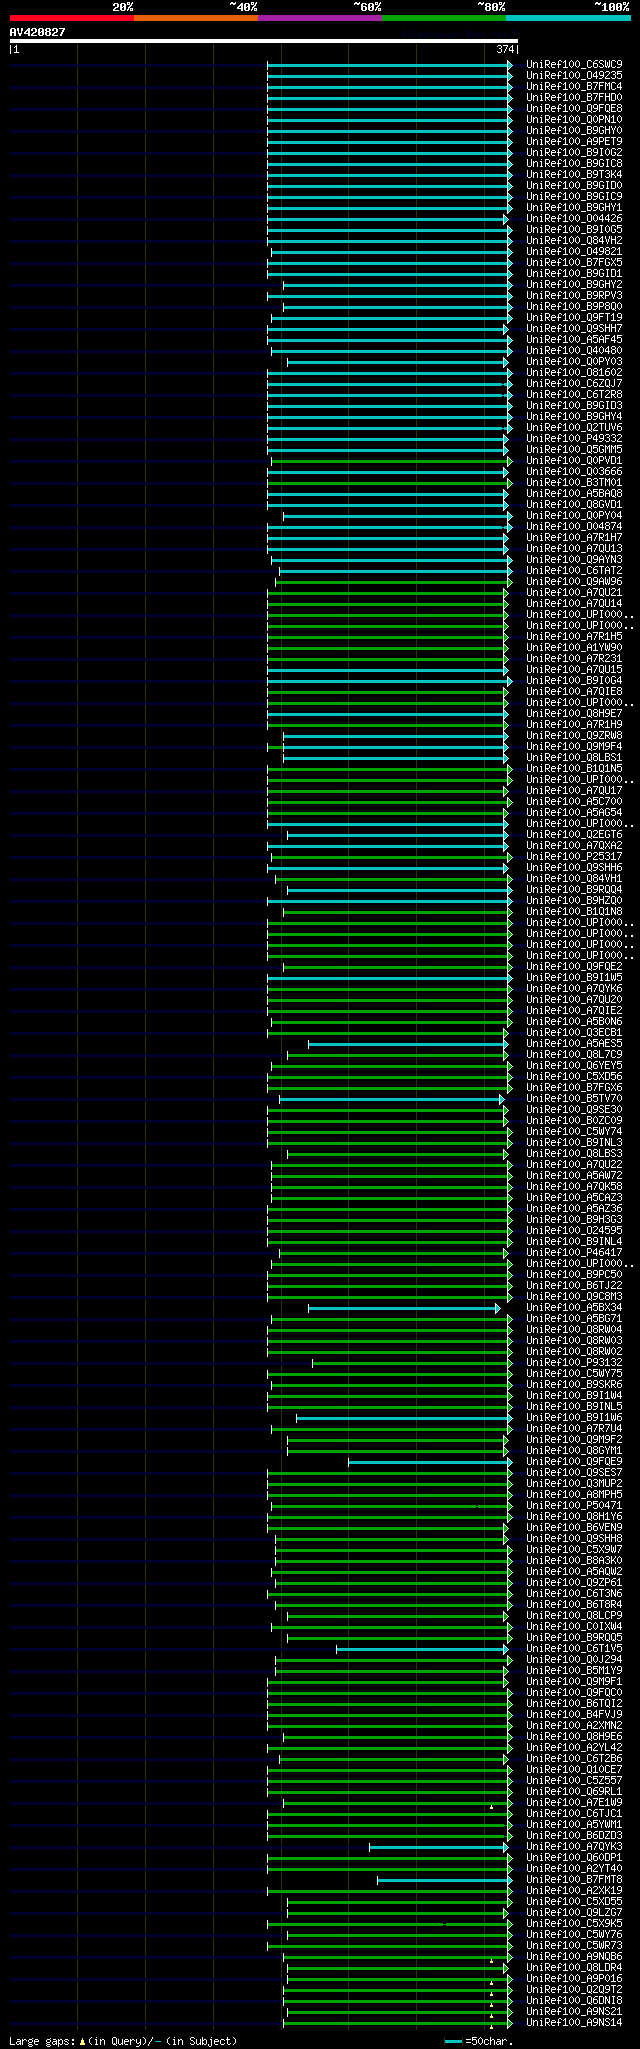Screen dimensions: 640x2049
Task: Open hit UniRef100_C6SWC9
Action: coord(574,64)
